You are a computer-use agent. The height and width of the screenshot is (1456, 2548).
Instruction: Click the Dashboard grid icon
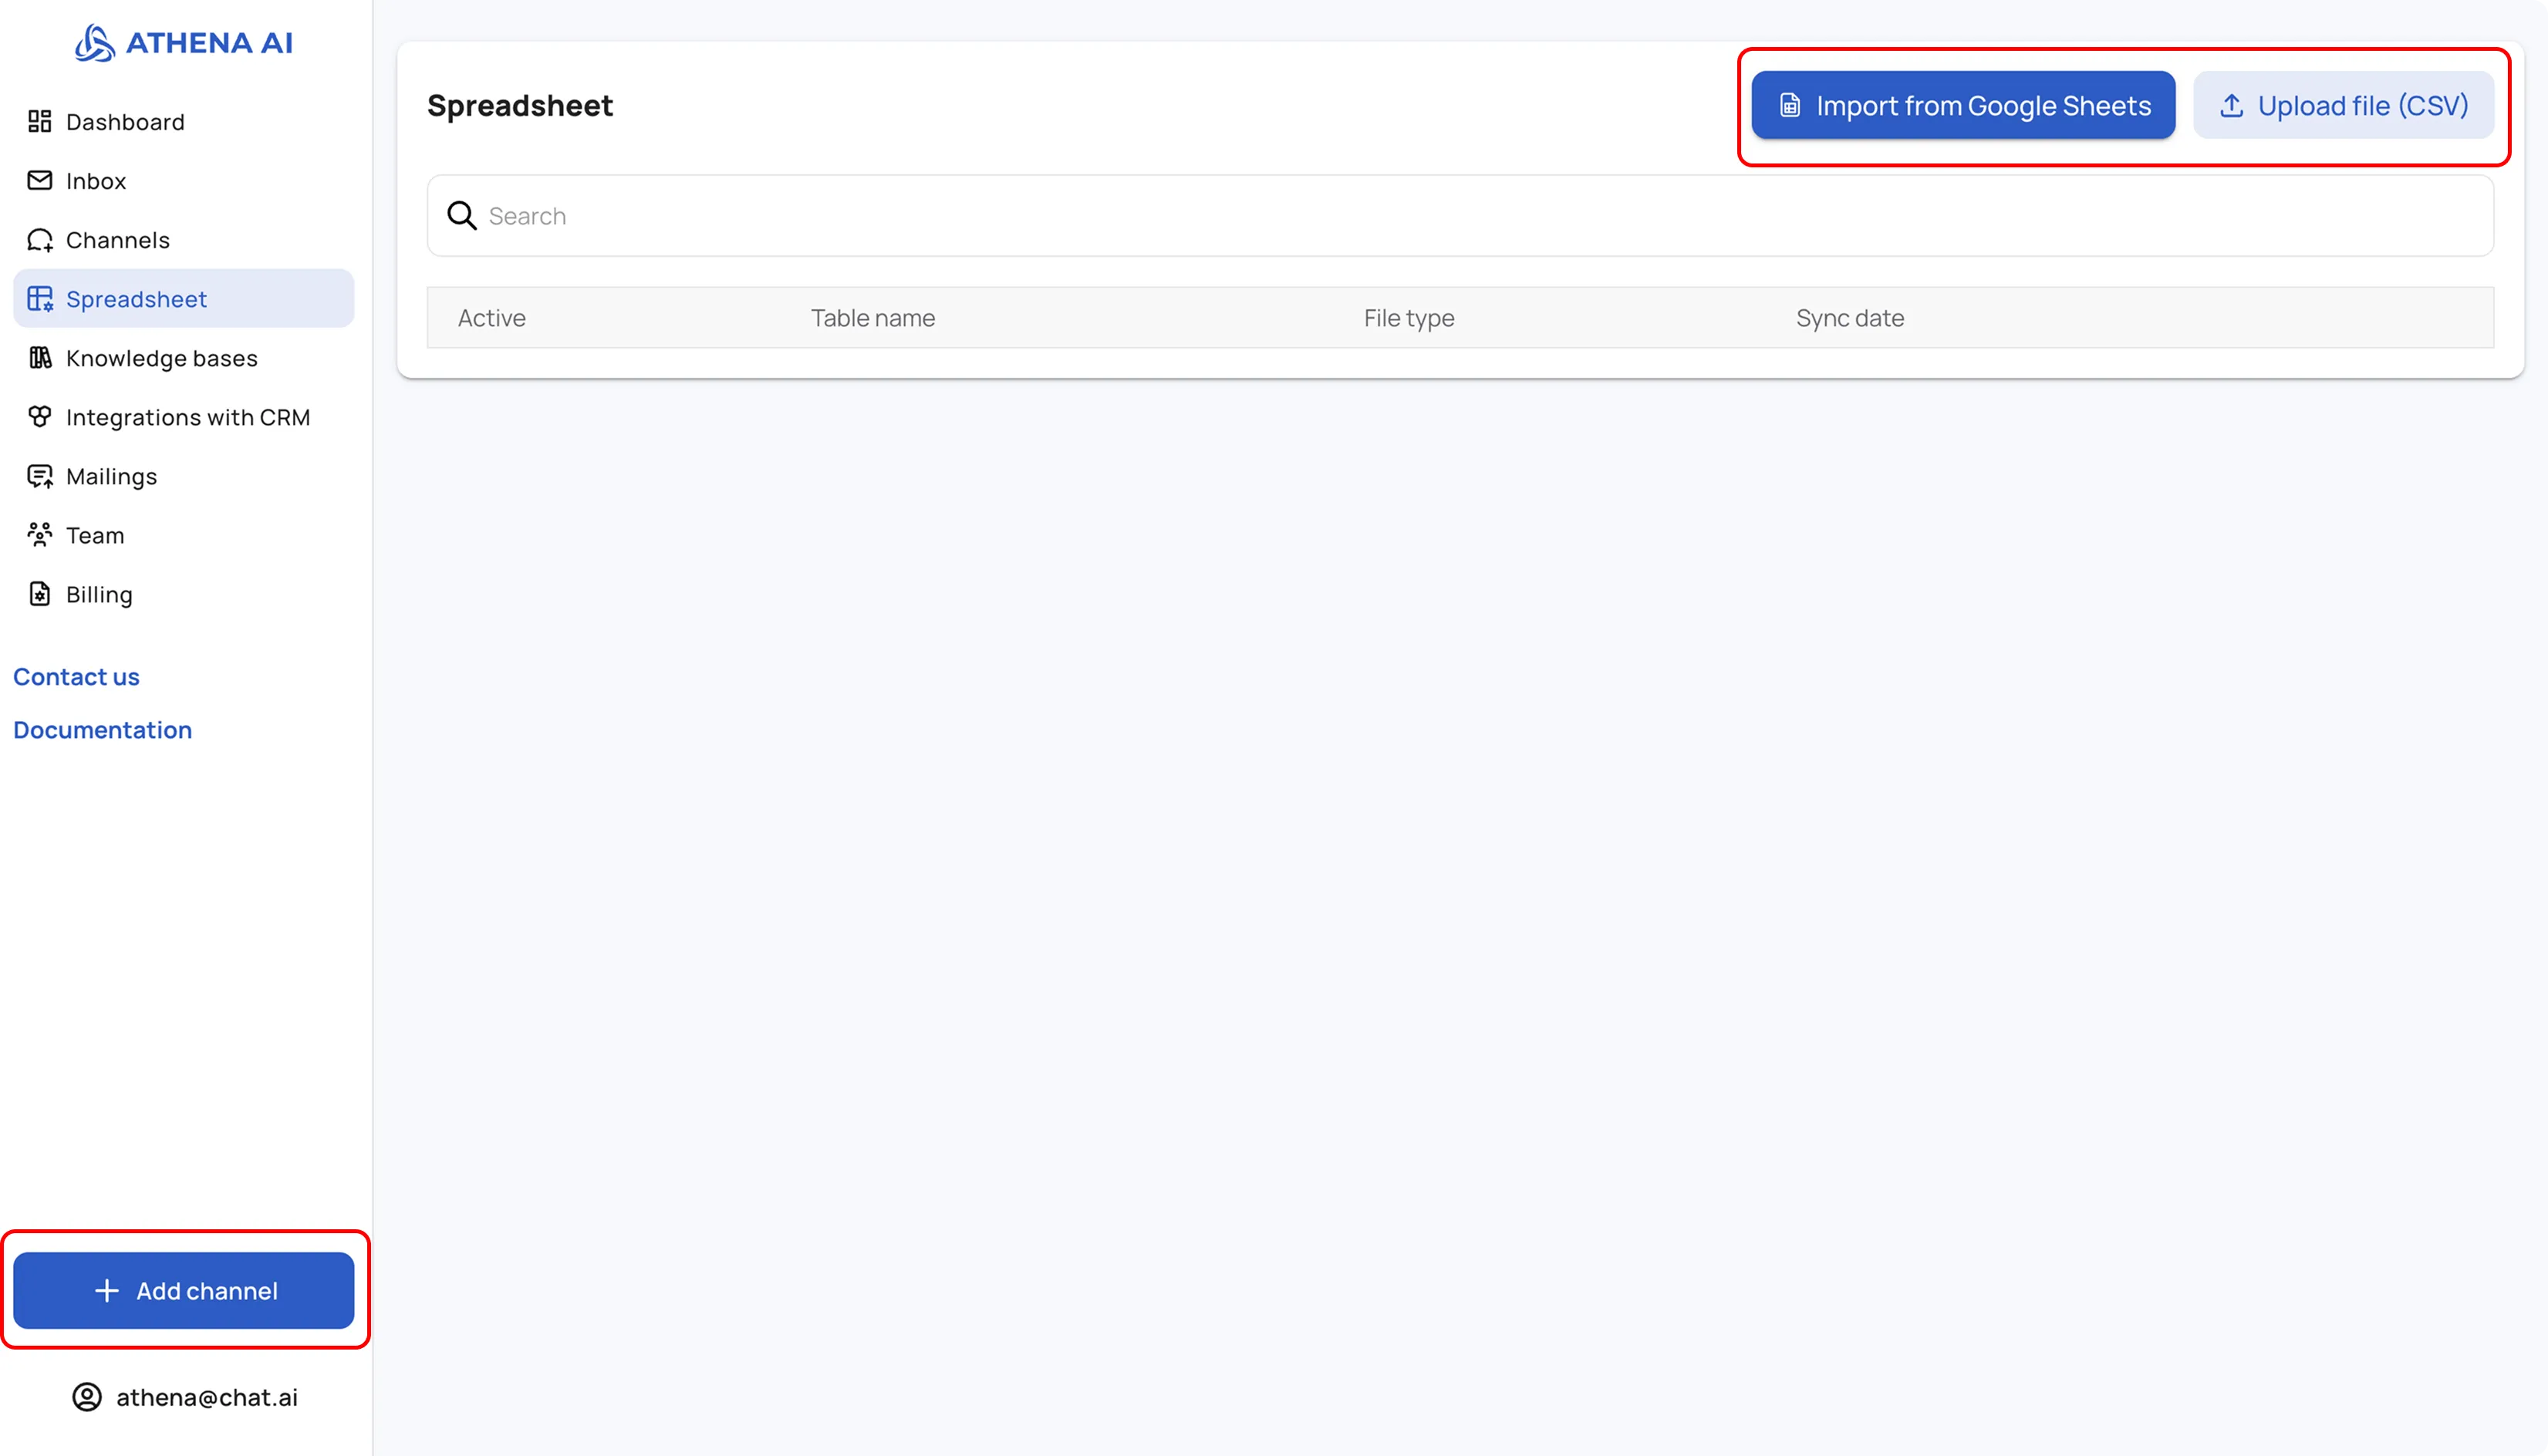[x=40, y=122]
